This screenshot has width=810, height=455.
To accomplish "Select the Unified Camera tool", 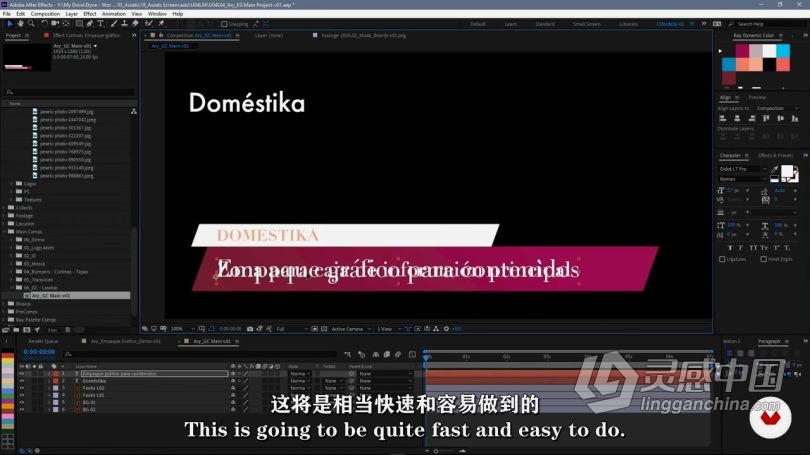I will tap(55, 24).
